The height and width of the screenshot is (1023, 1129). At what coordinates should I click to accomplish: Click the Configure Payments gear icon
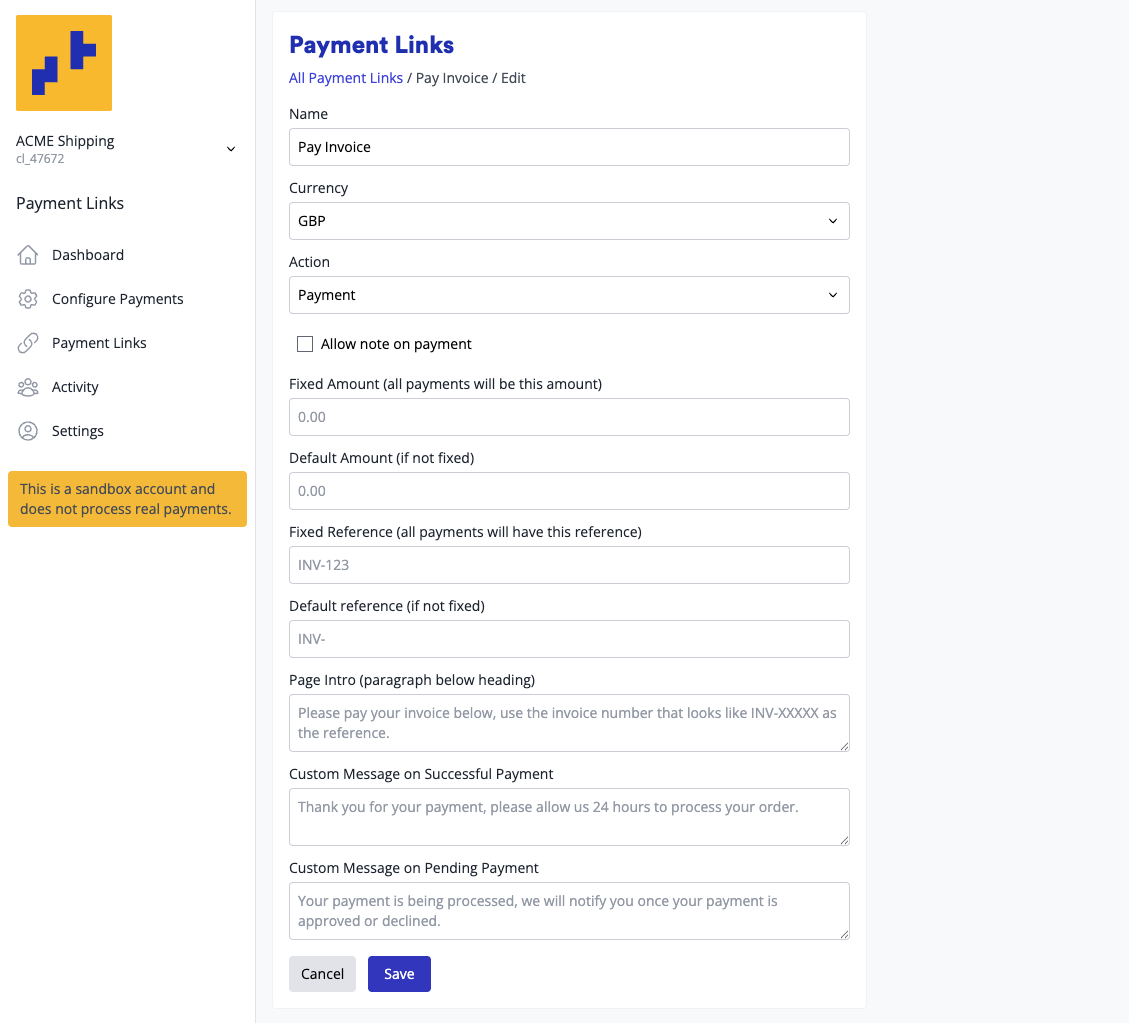click(28, 299)
